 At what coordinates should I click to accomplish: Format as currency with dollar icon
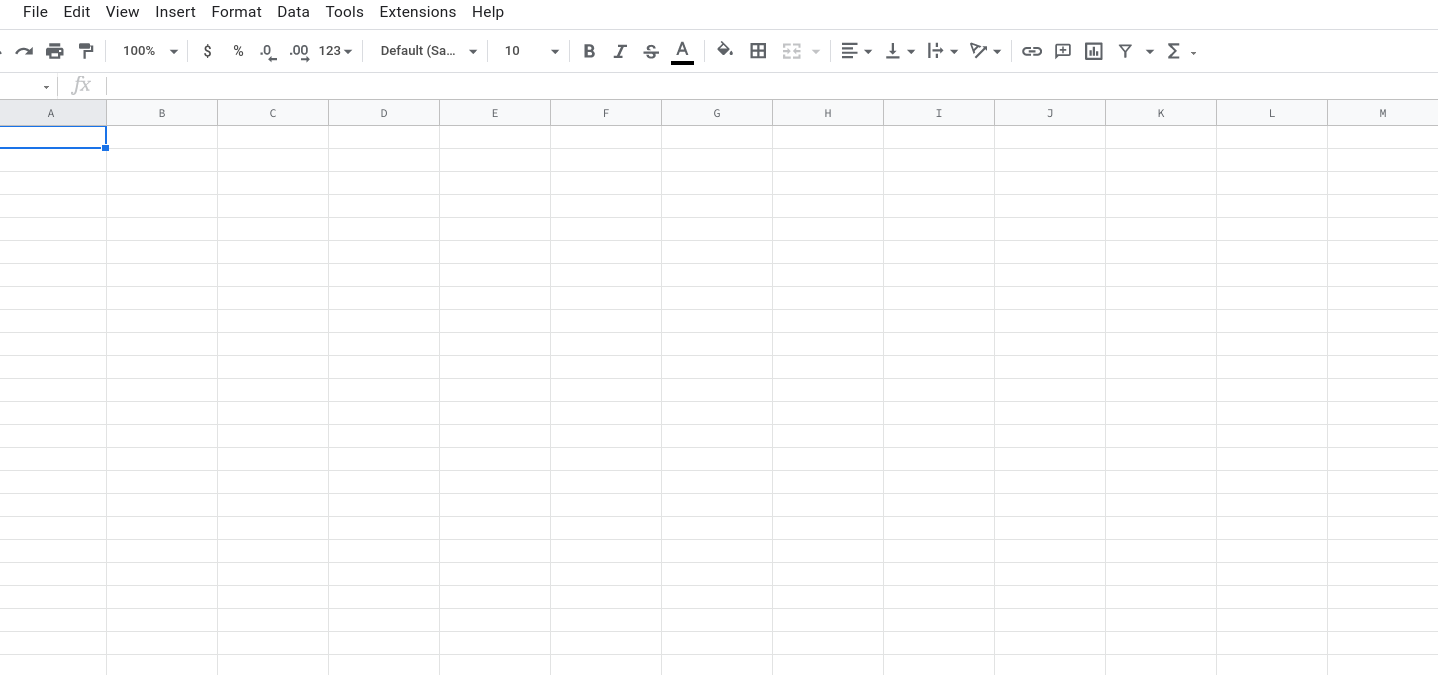tap(207, 51)
